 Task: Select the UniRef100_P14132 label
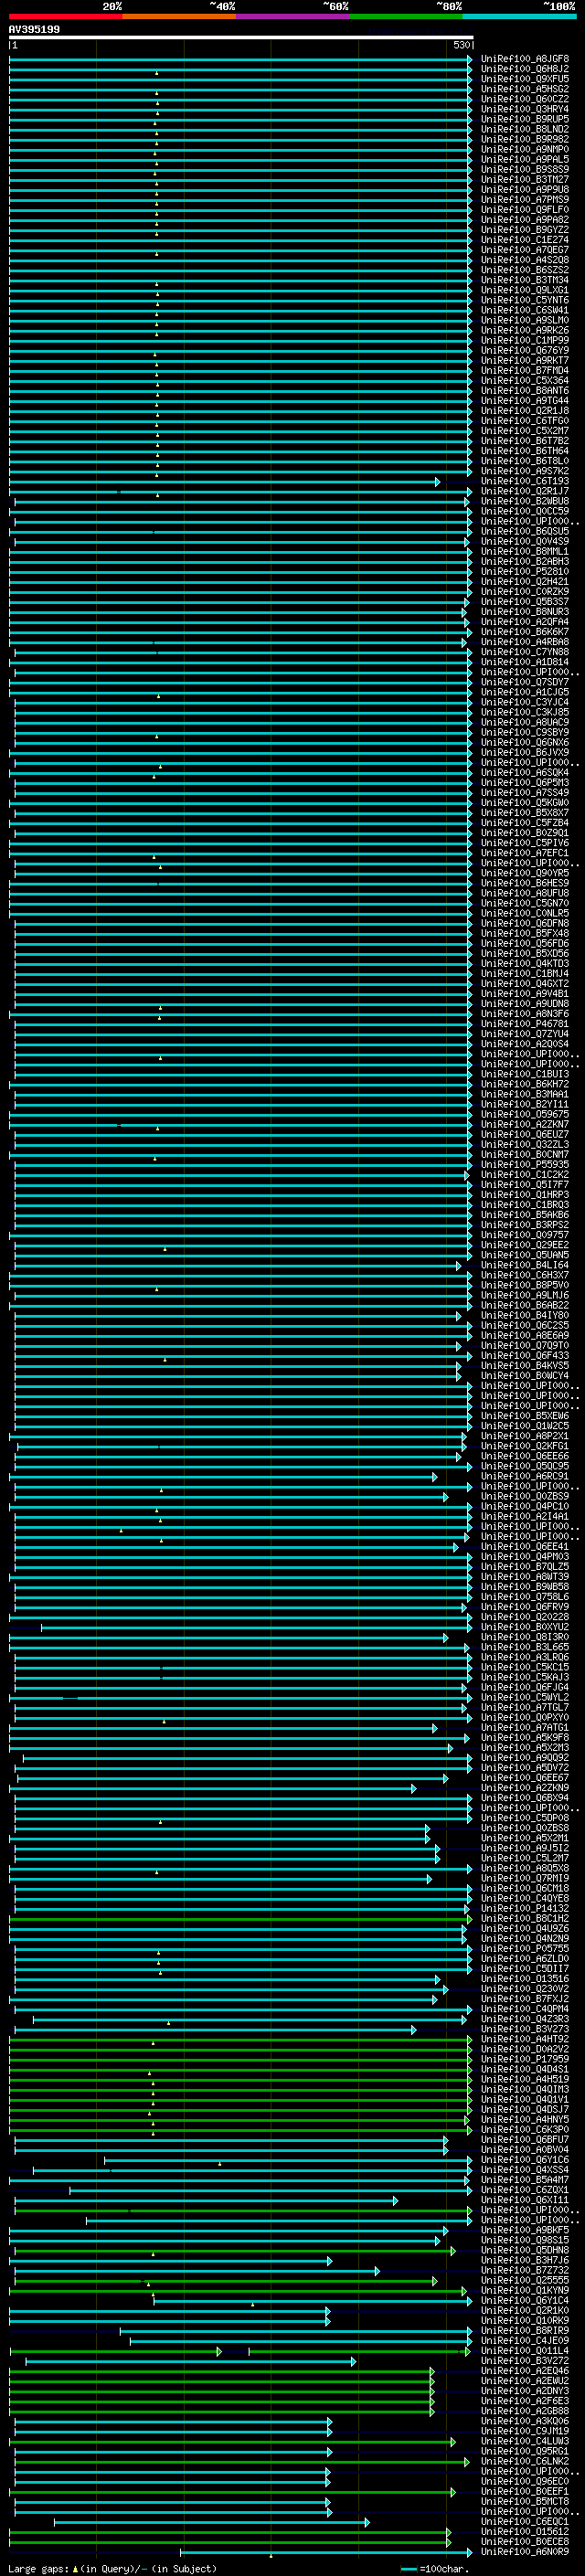[x=525, y=1908]
